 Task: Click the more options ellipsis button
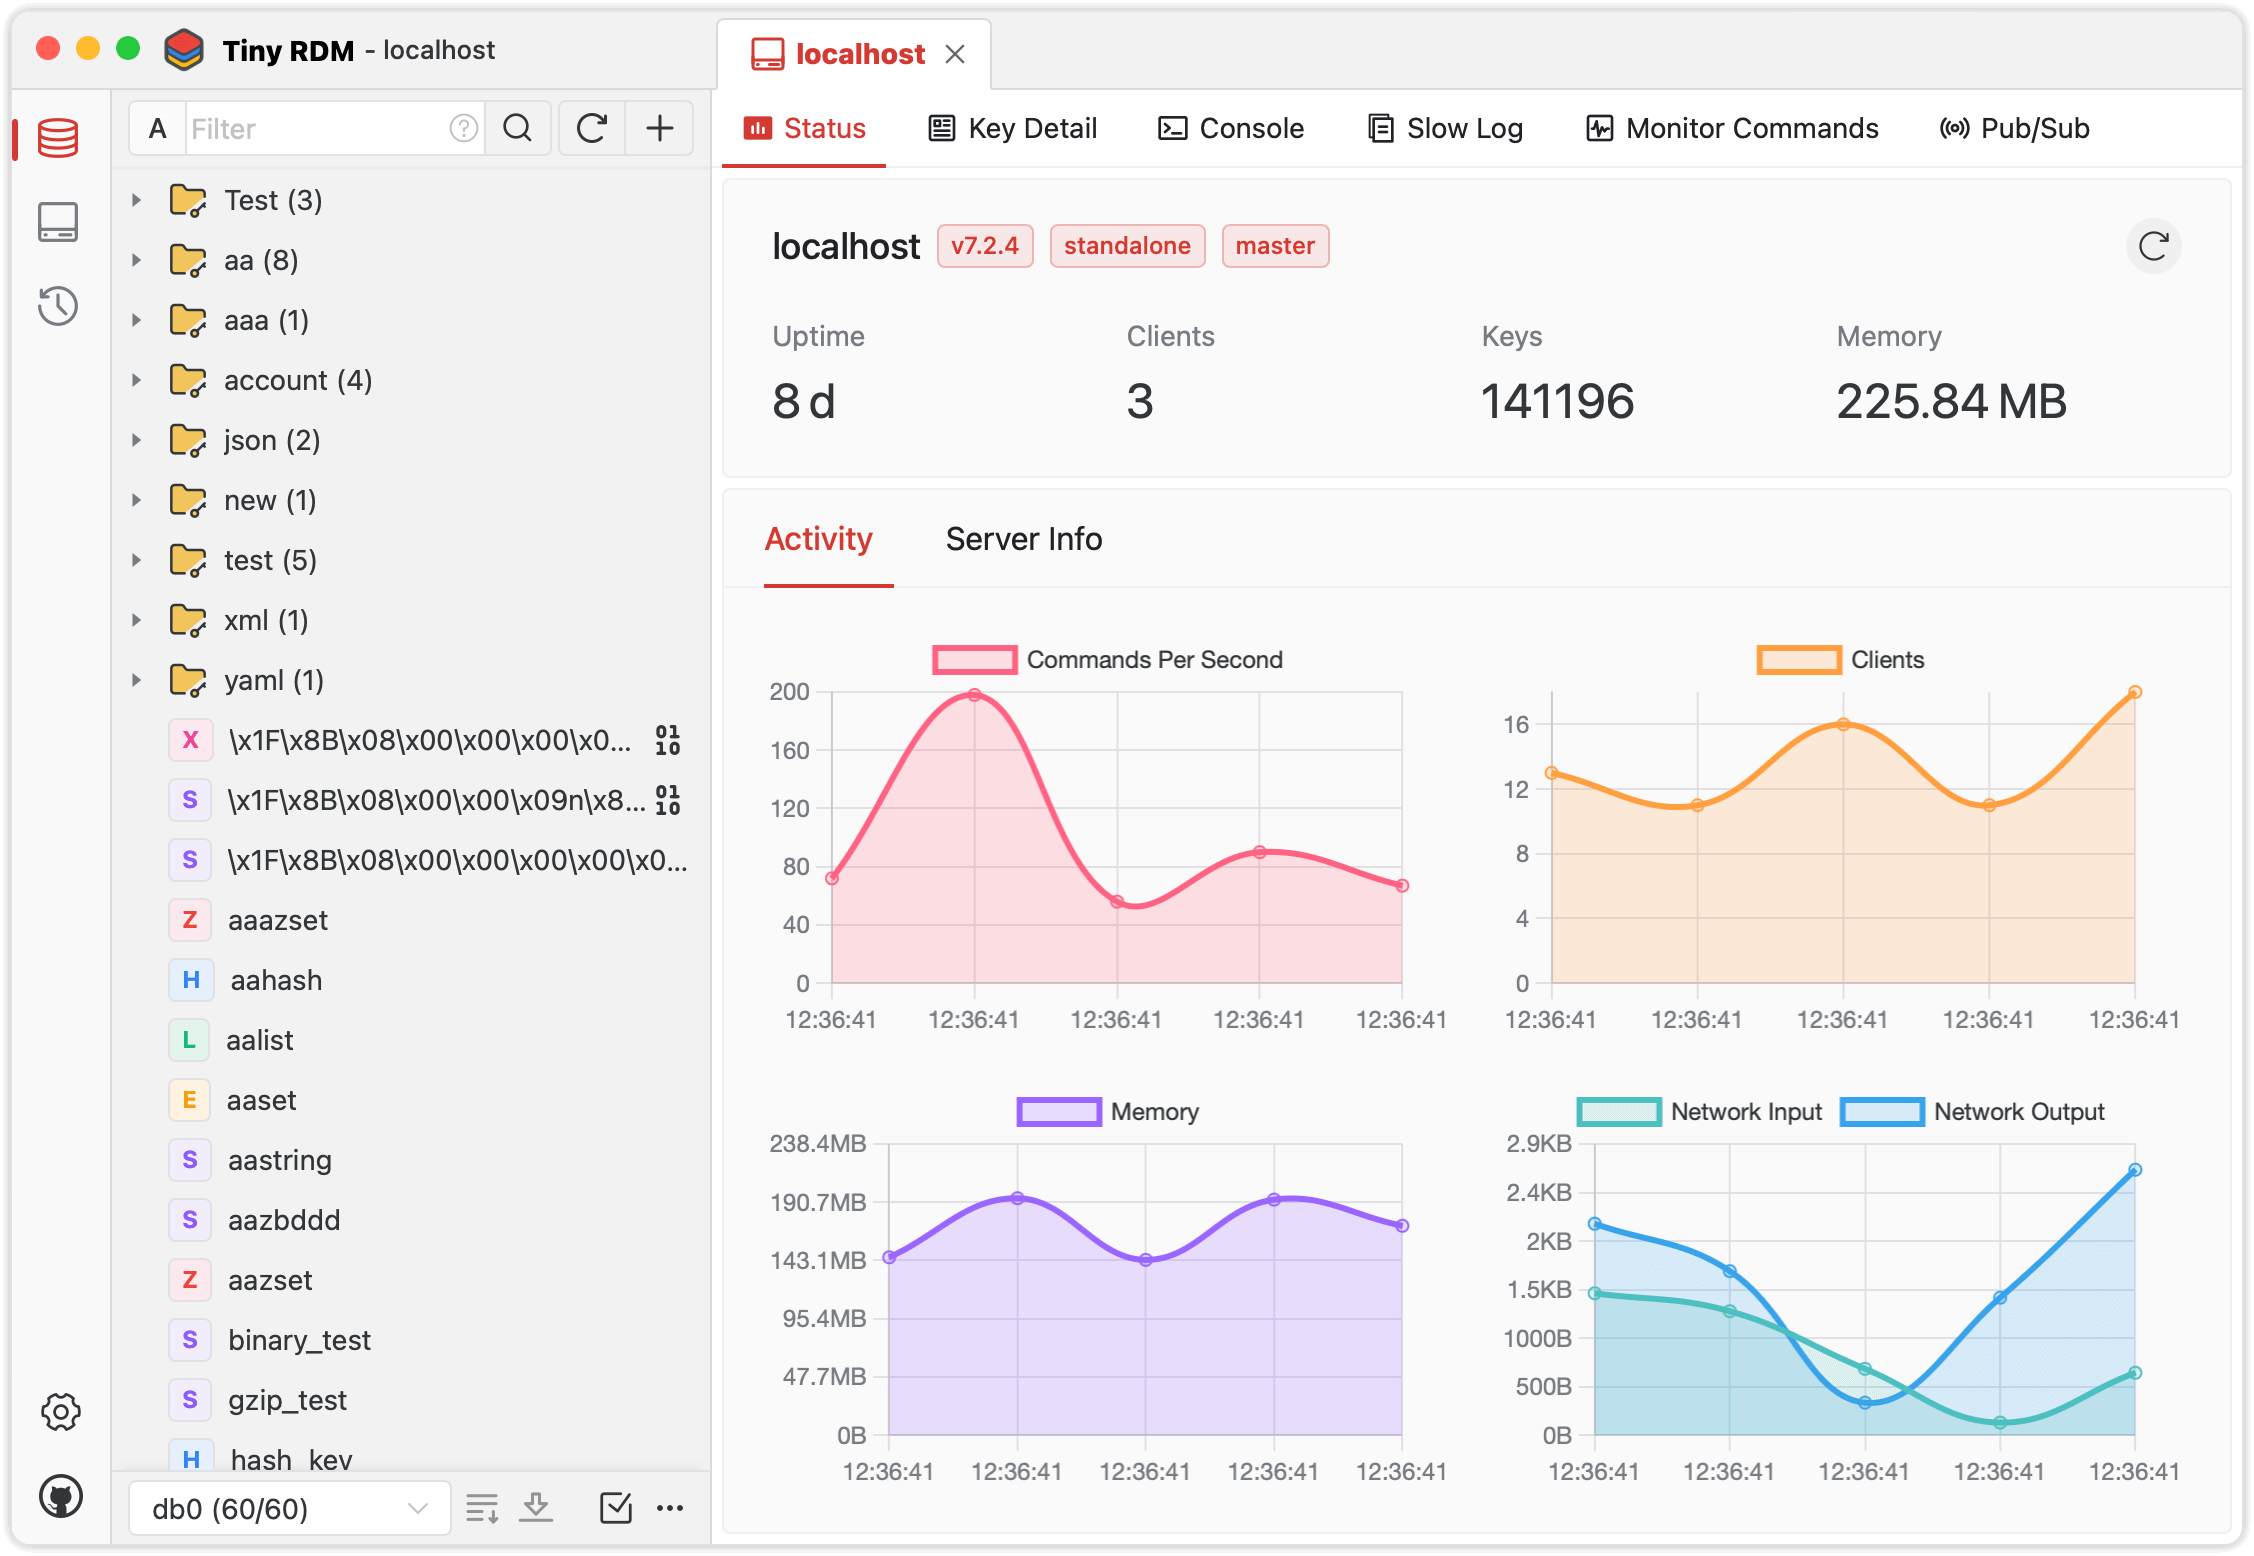(671, 1508)
